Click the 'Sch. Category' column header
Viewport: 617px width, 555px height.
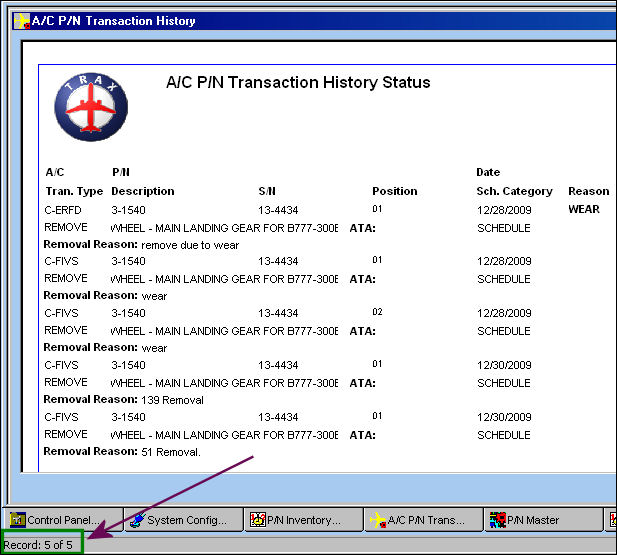[514, 191]
